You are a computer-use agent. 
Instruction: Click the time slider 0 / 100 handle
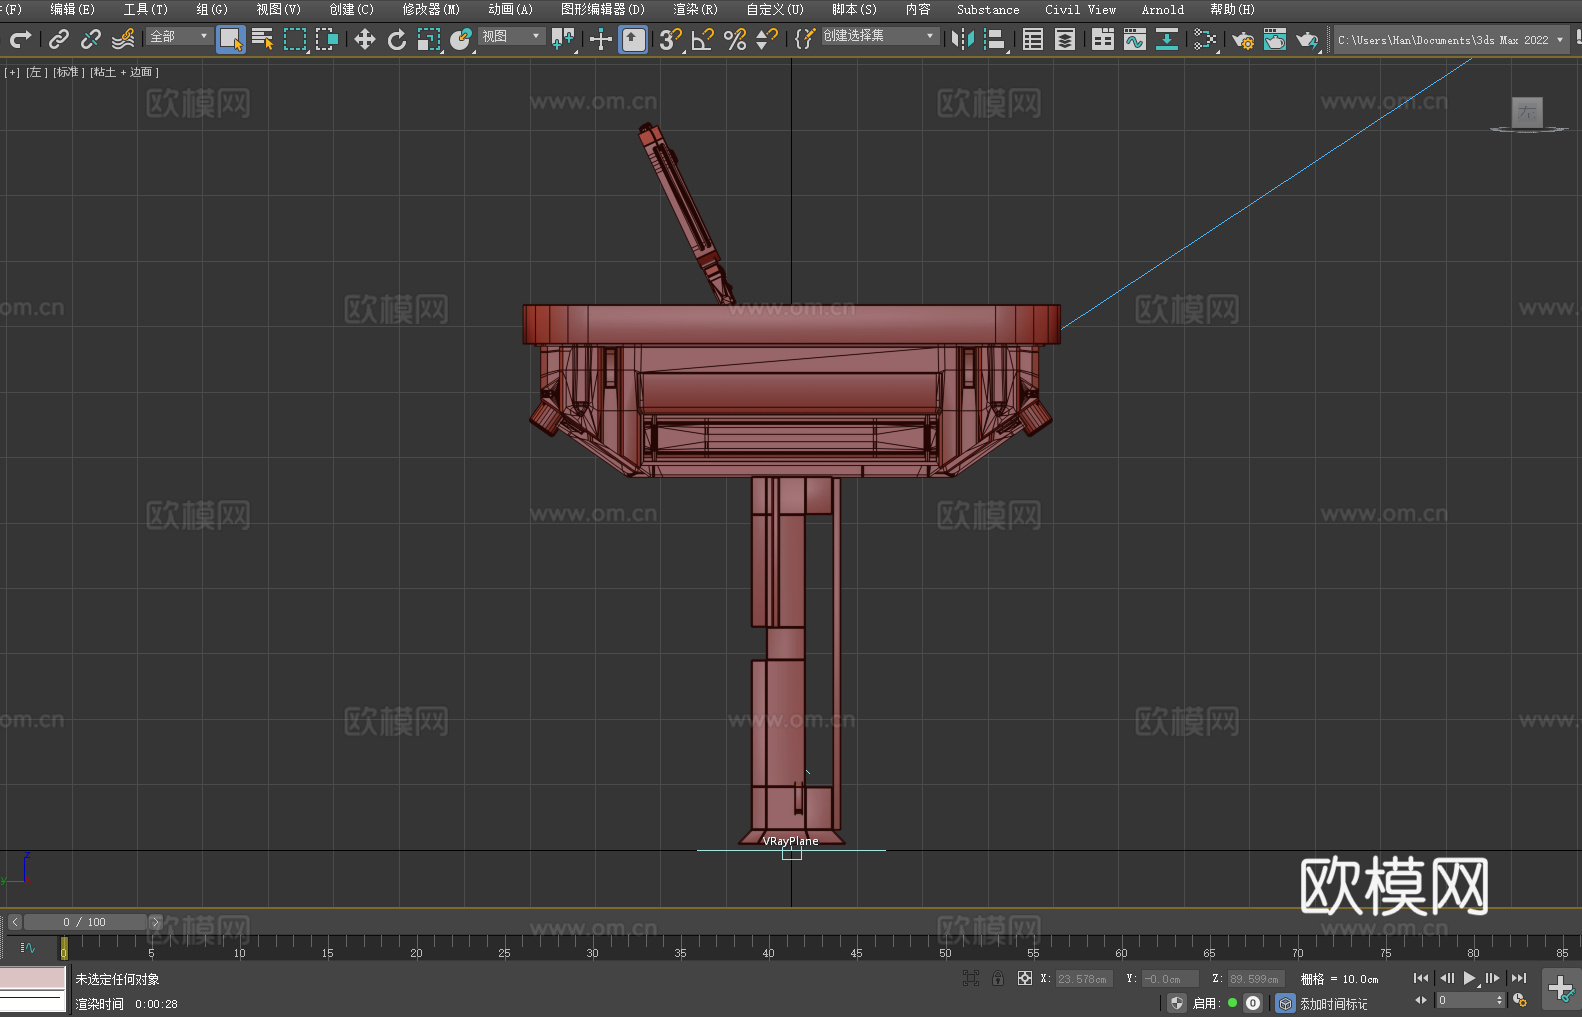point(85,922)
